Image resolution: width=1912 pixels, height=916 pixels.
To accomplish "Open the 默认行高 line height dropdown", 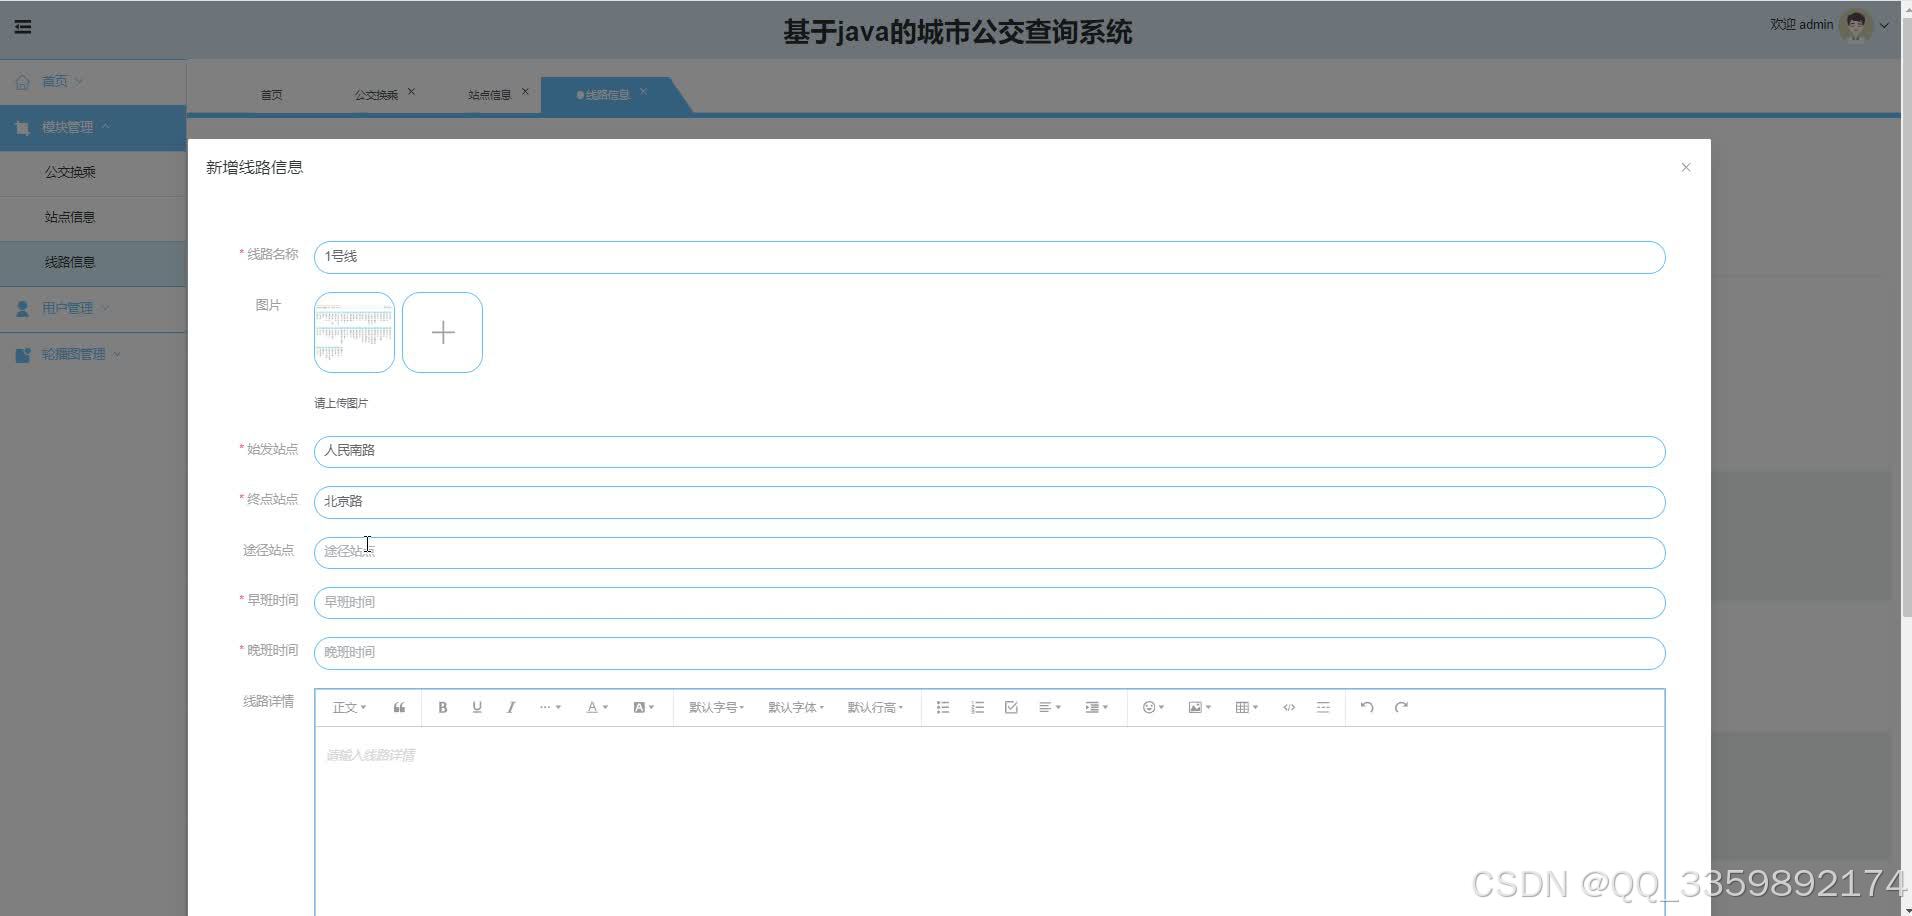I will (x=875, y=707).
